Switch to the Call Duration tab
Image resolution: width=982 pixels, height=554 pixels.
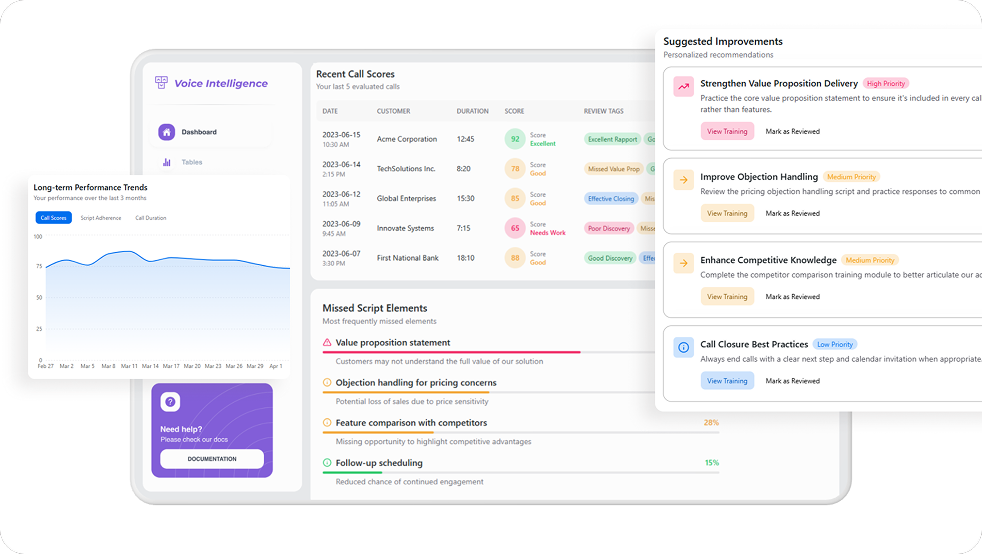[x=151, y=218]
